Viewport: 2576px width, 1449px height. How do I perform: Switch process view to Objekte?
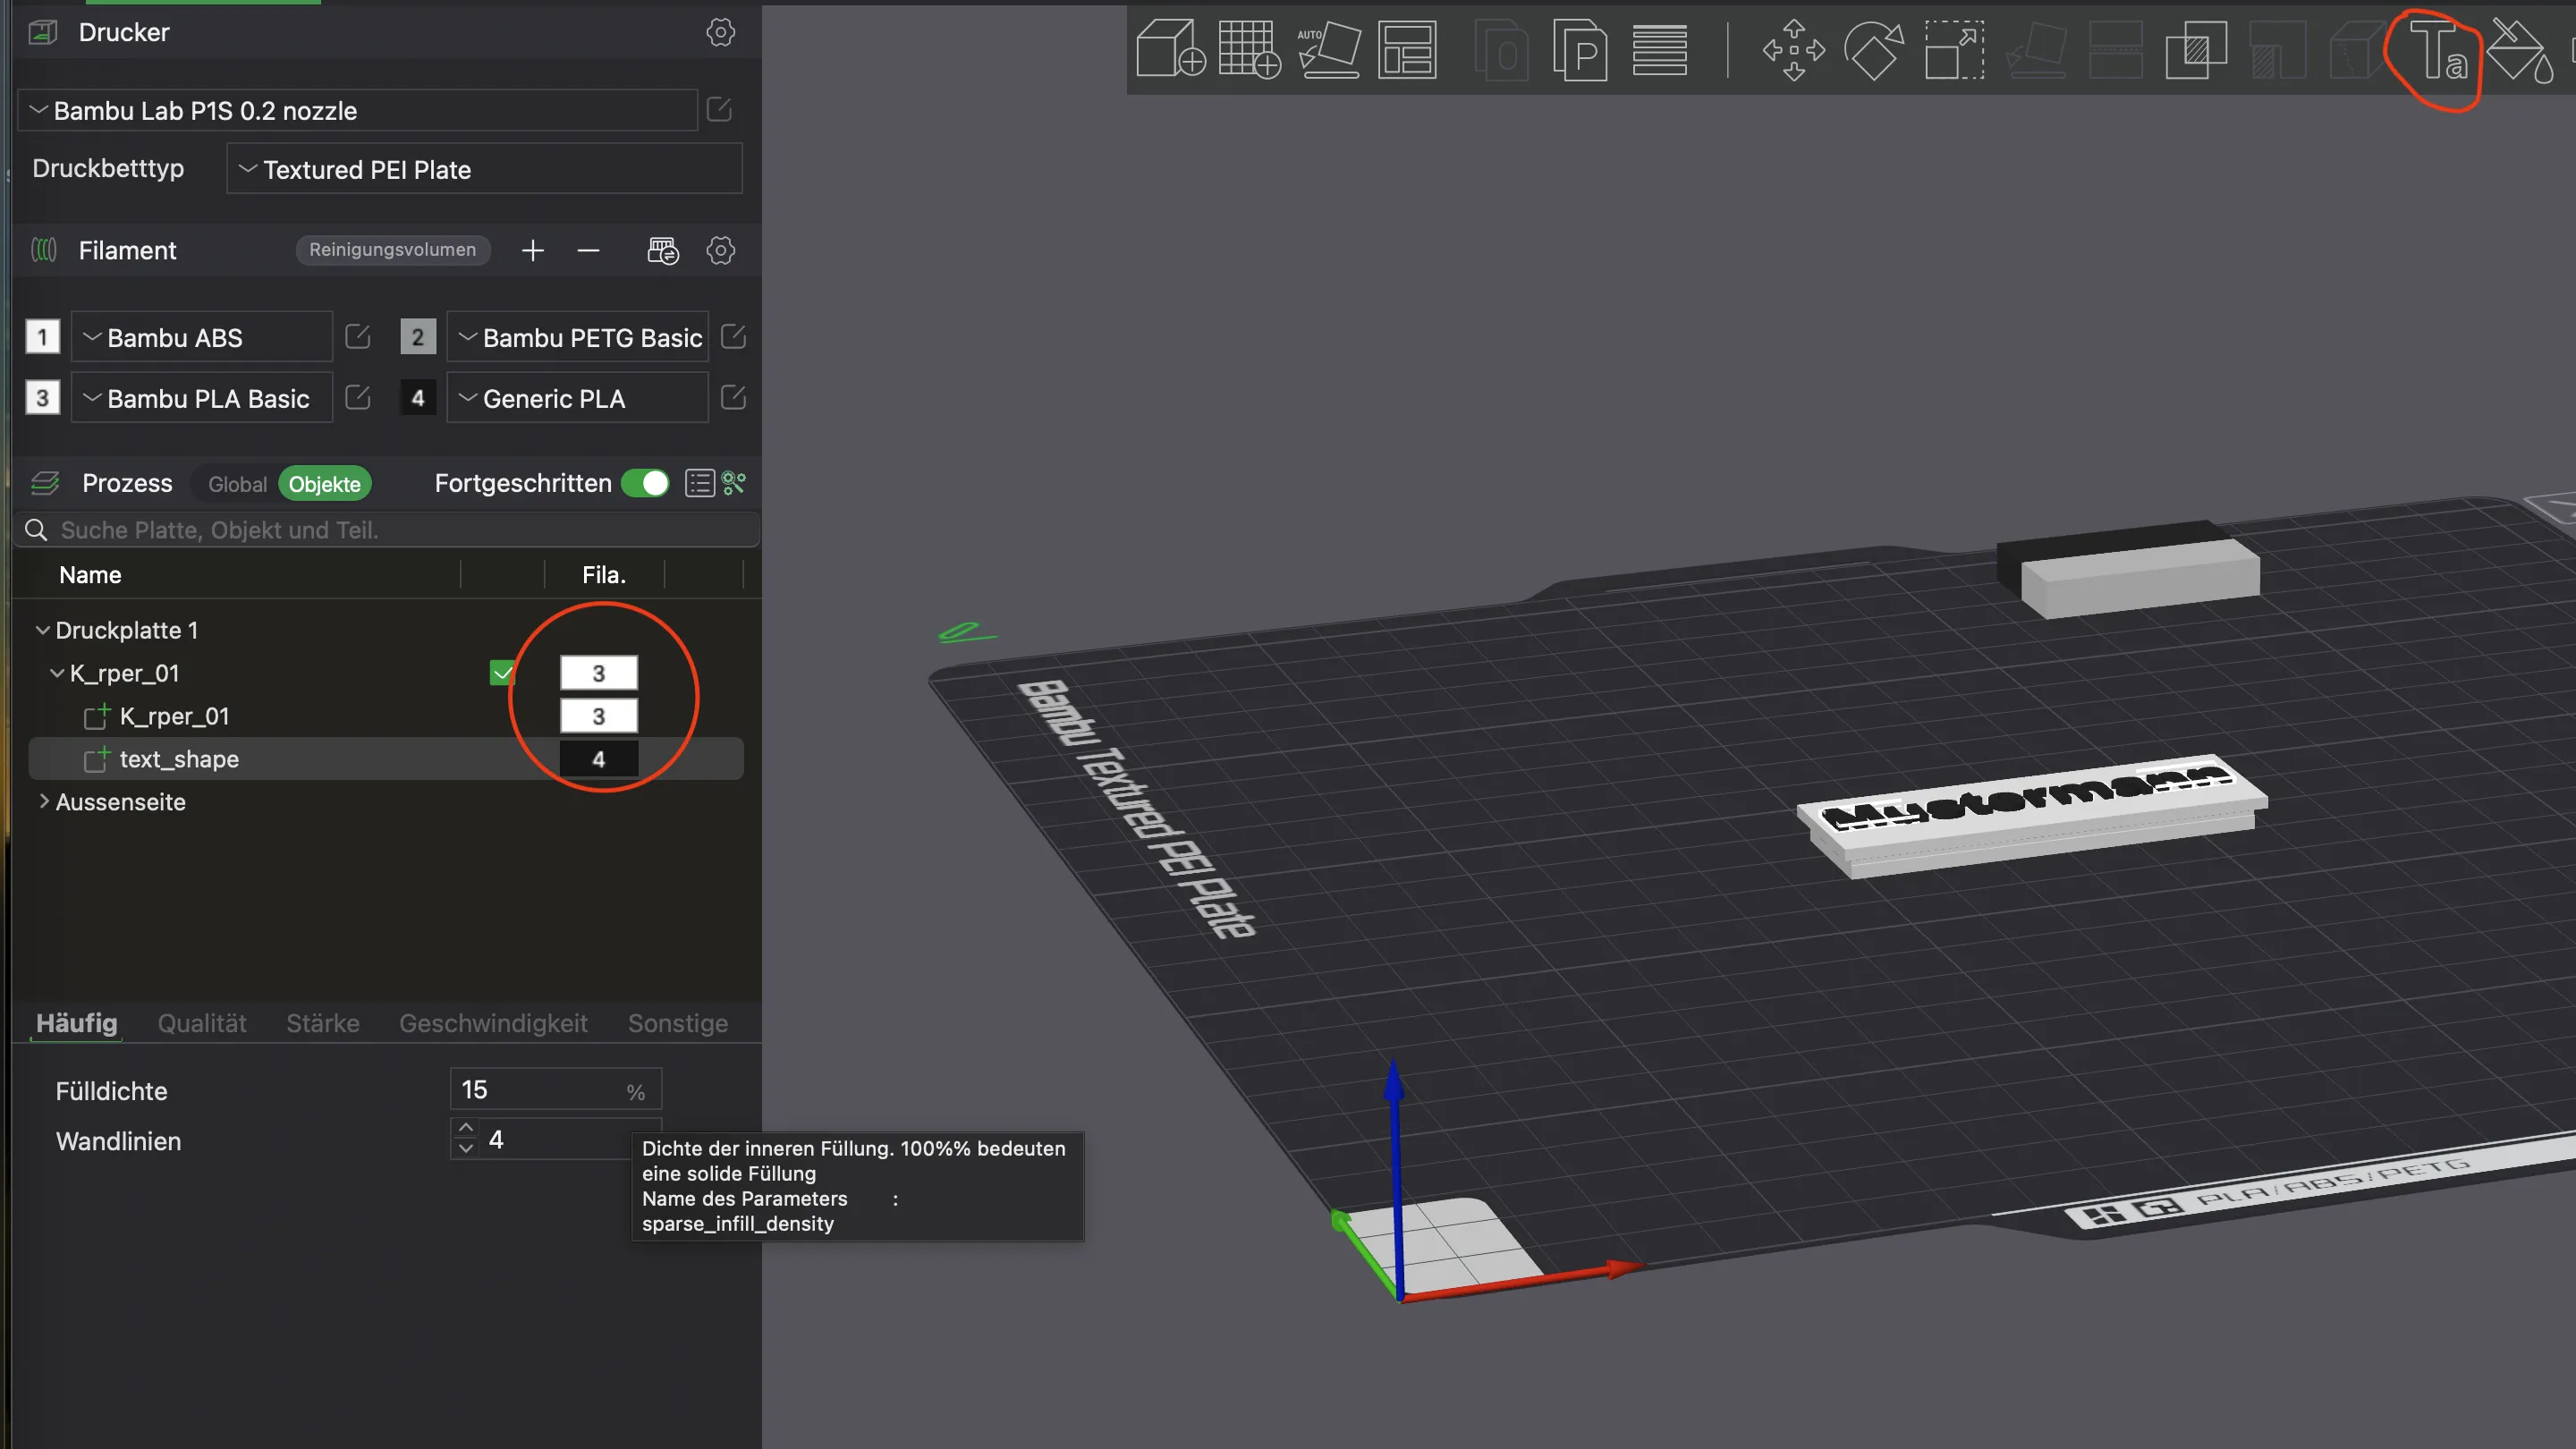pos(324,484)
